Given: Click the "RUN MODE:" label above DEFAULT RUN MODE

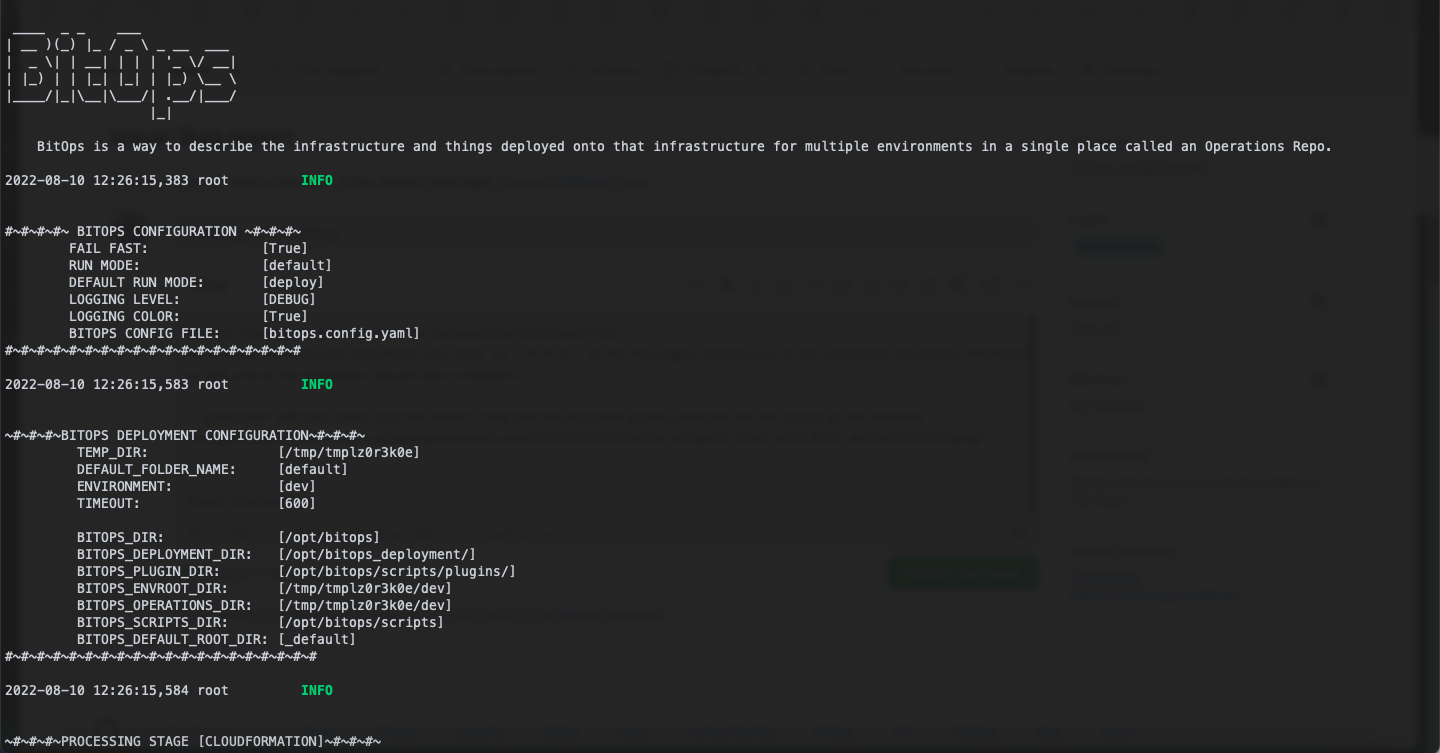Looking at the screenshot, I should tap(104, 265).
